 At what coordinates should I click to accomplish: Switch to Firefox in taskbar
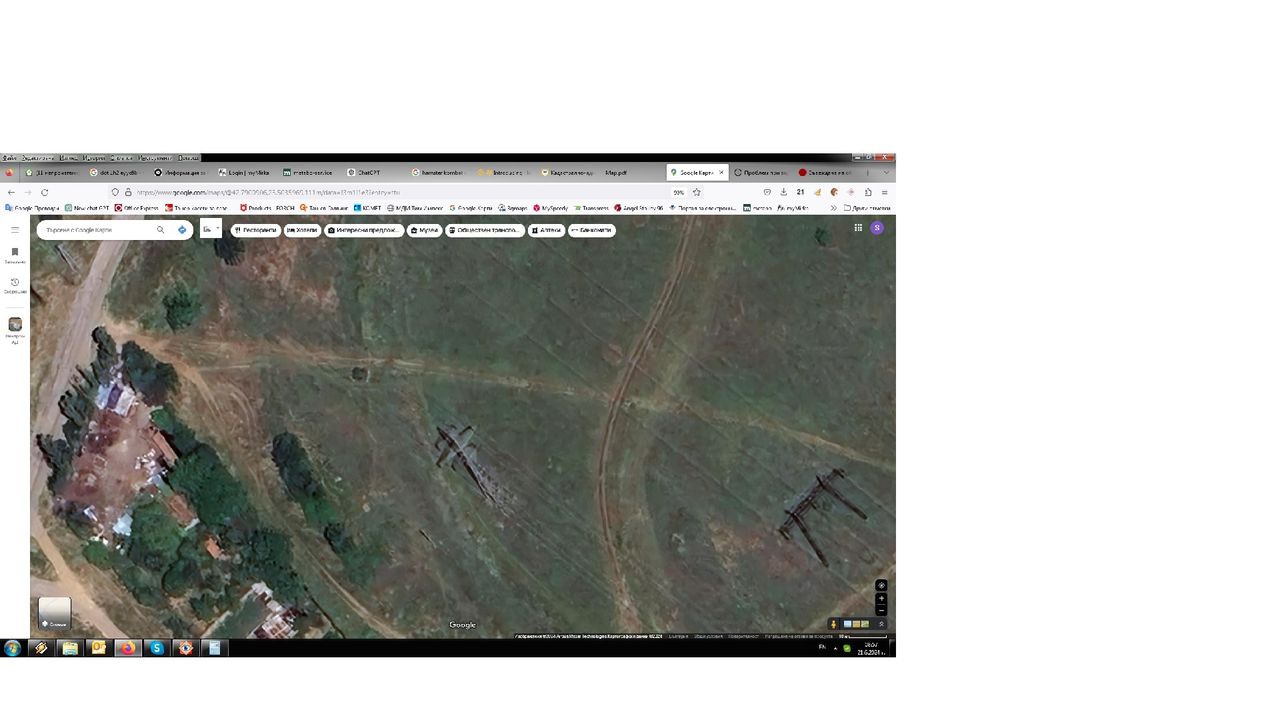click(127, 648)
